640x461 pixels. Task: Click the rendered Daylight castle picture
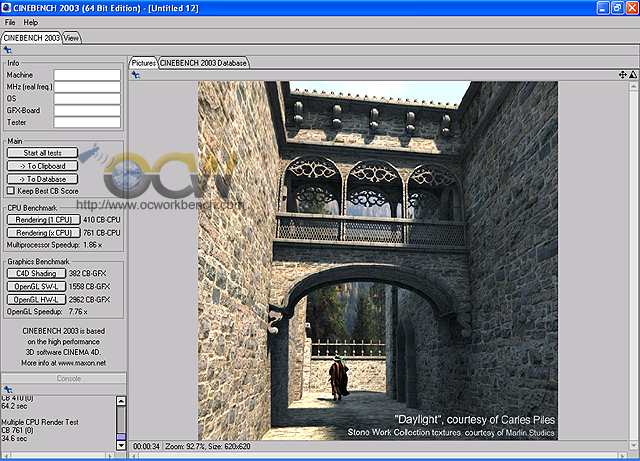point(378,261)
